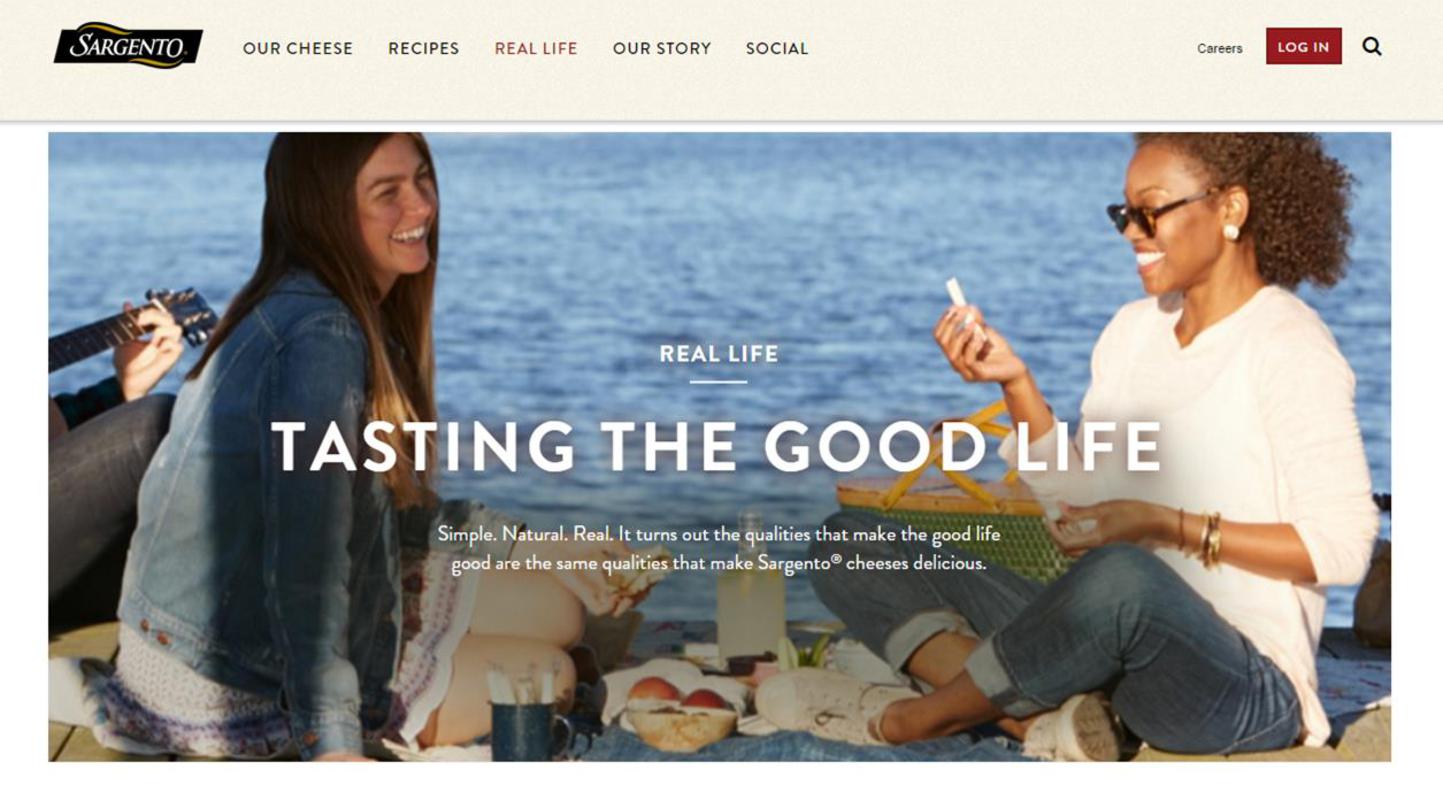Click the red Log In button
Screen dimensions: 1443x800
[x=1303, y=46]
